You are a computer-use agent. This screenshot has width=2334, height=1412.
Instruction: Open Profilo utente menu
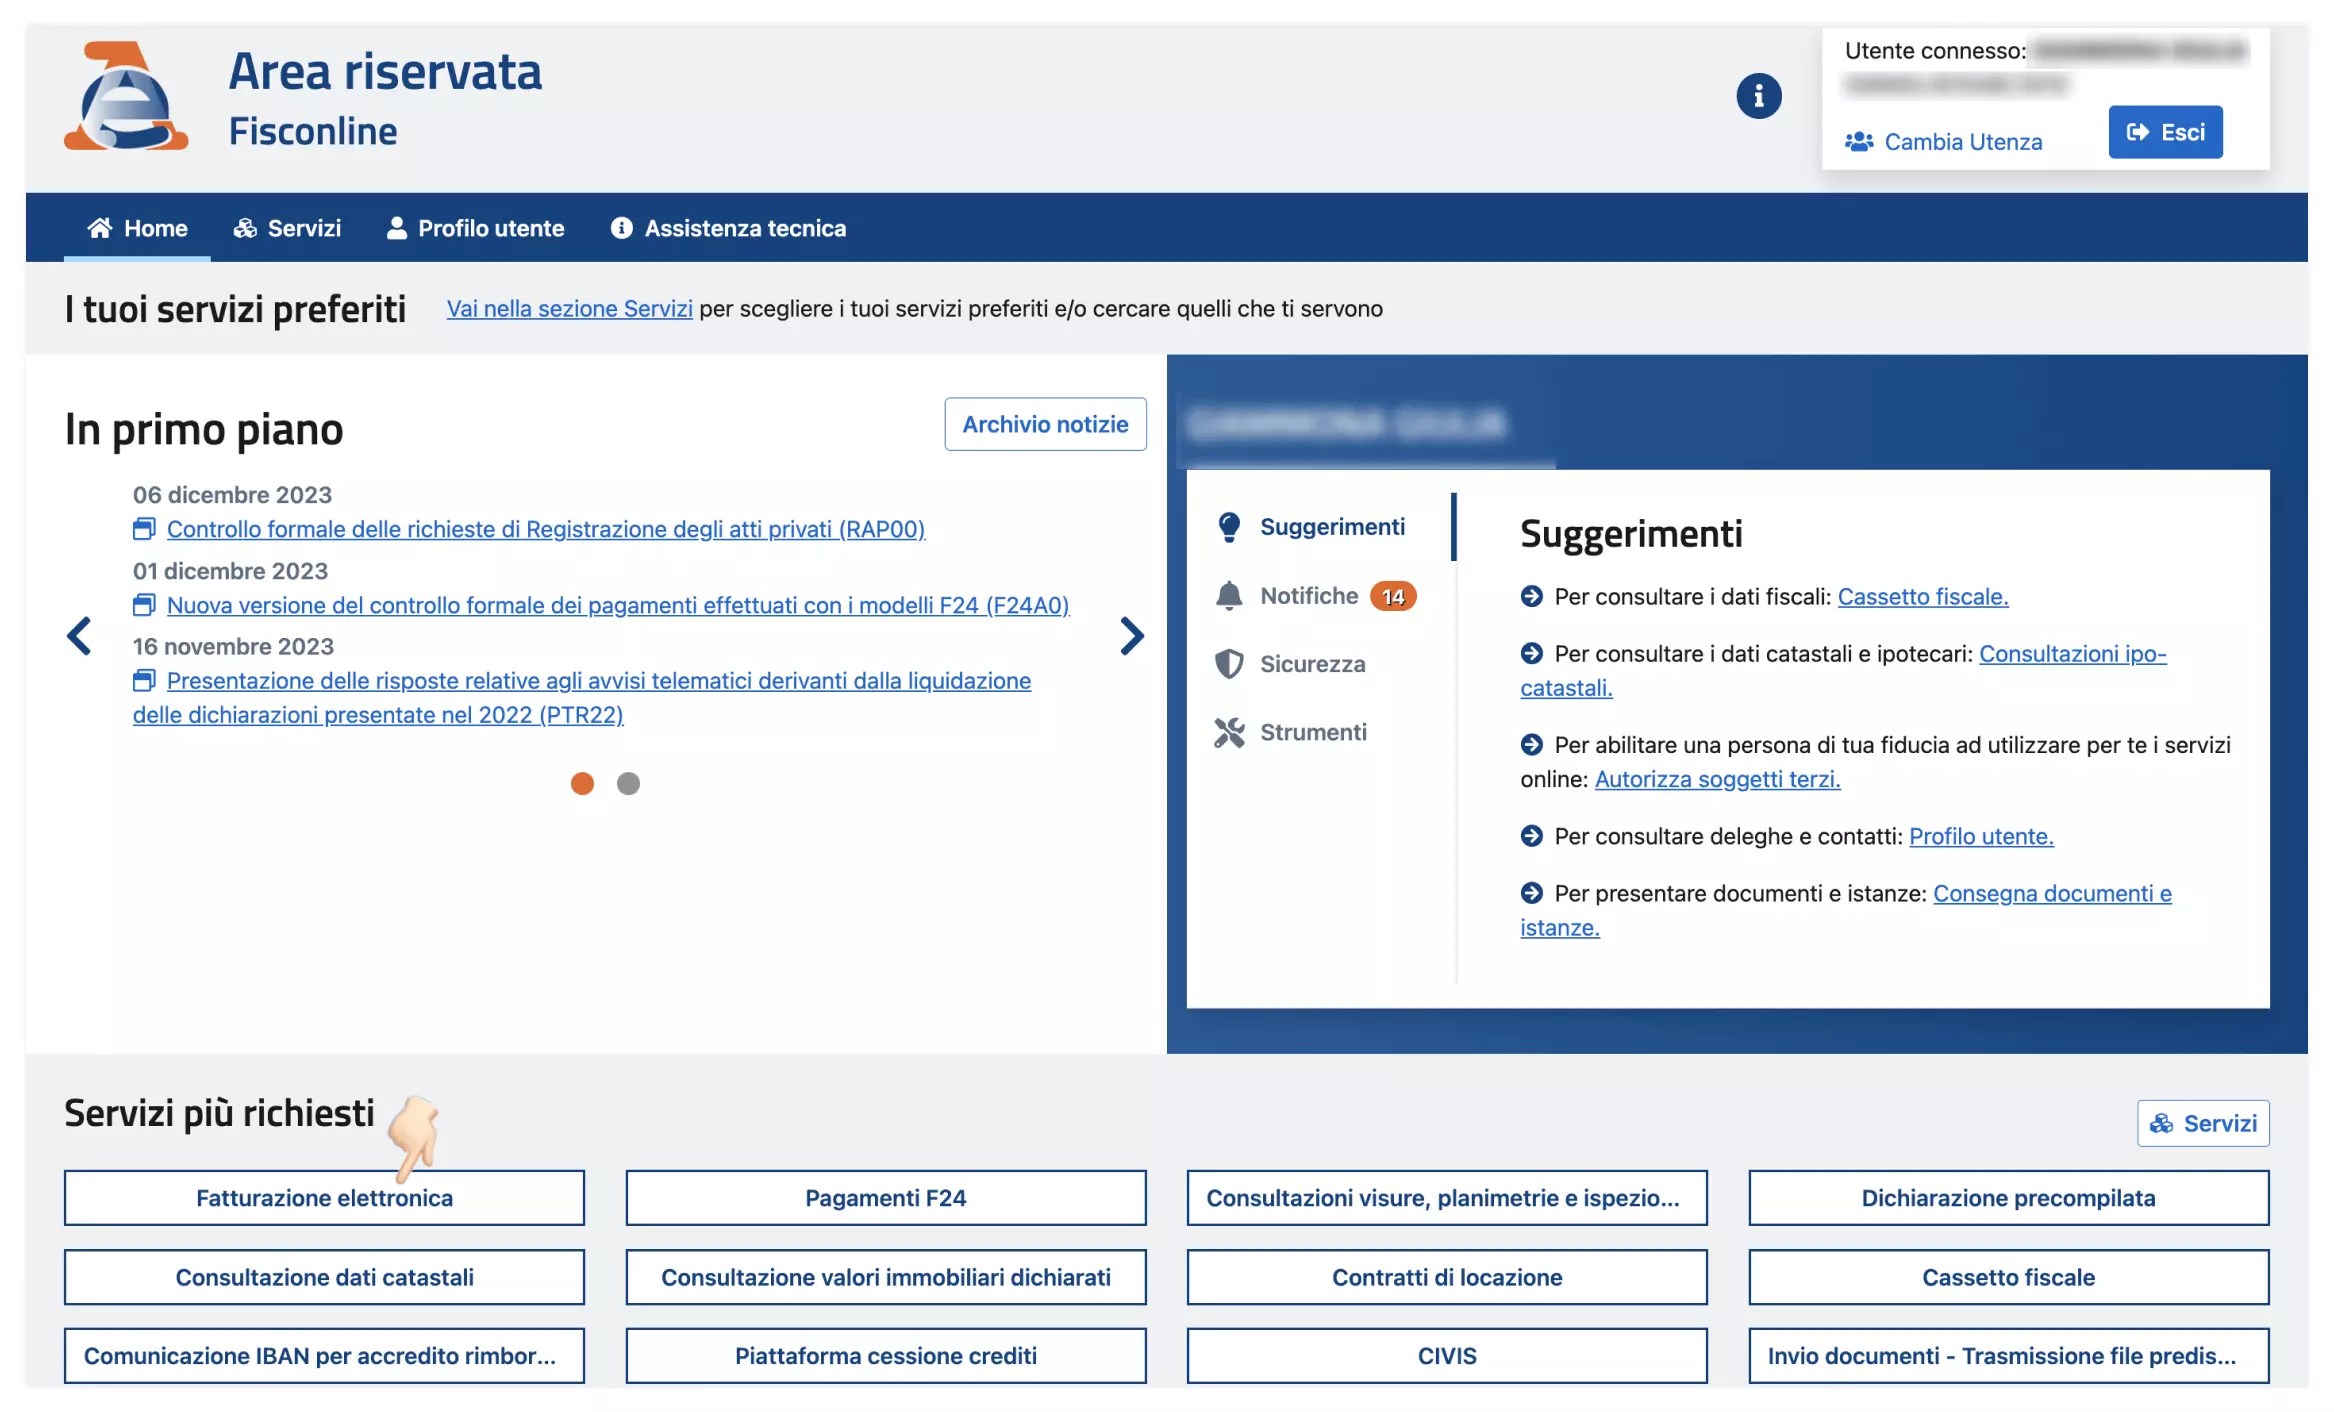pyautogui.click(x=475, y=228)
